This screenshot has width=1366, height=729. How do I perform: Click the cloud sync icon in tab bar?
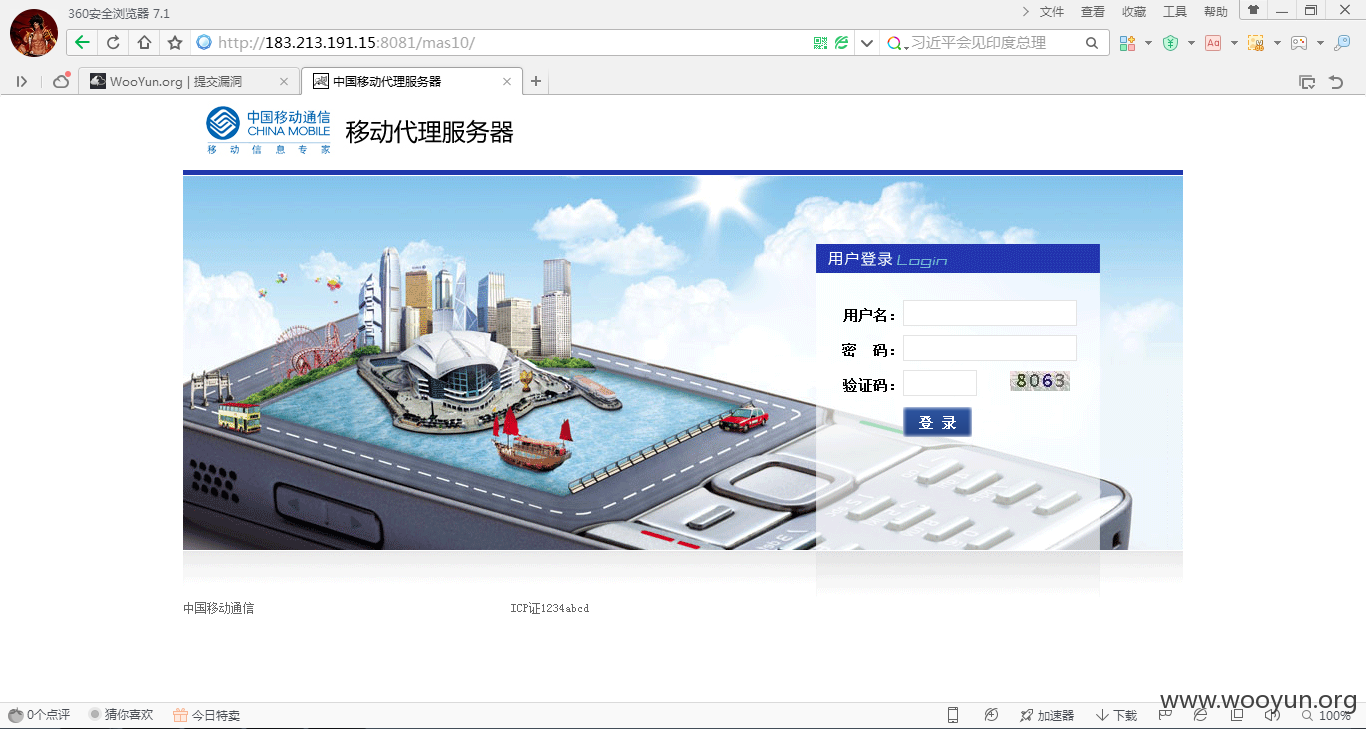(x=61, y=81)
